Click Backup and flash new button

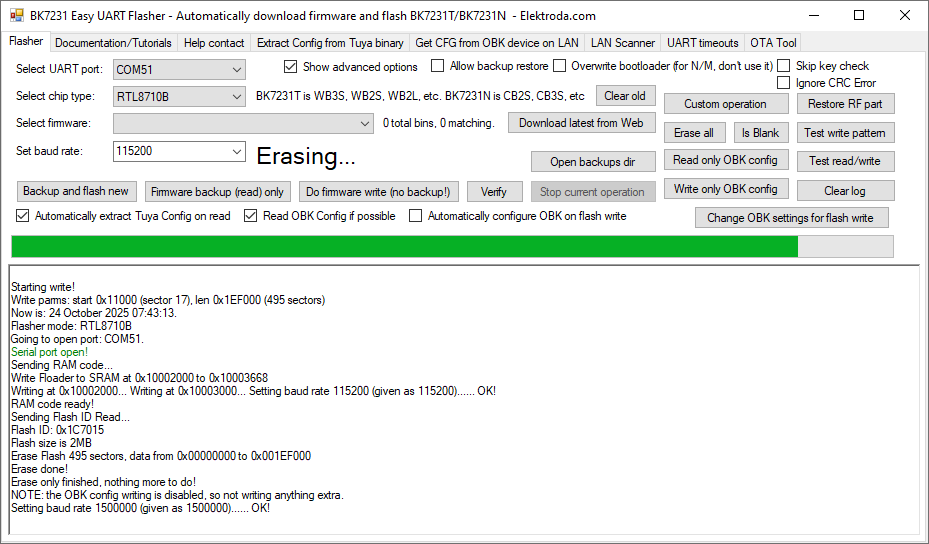coord(76,191)
